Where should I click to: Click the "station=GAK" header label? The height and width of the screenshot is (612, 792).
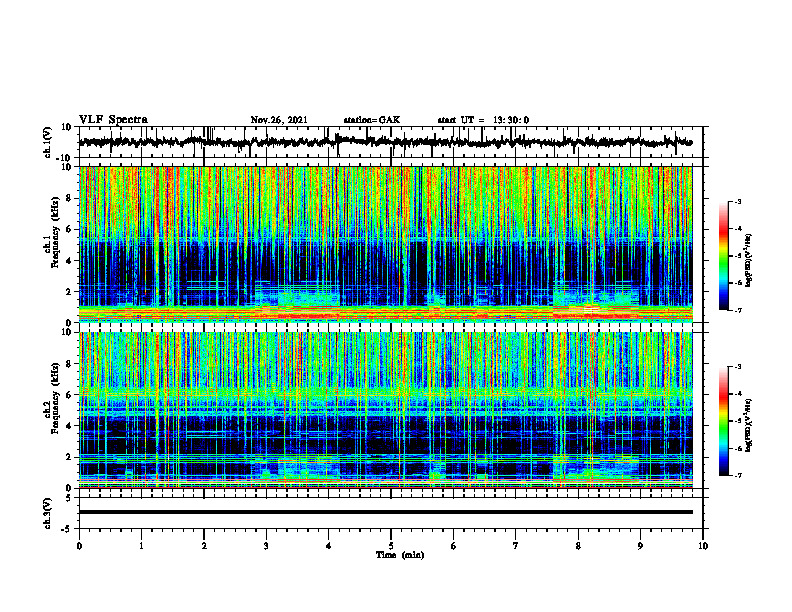click(372, 120)
